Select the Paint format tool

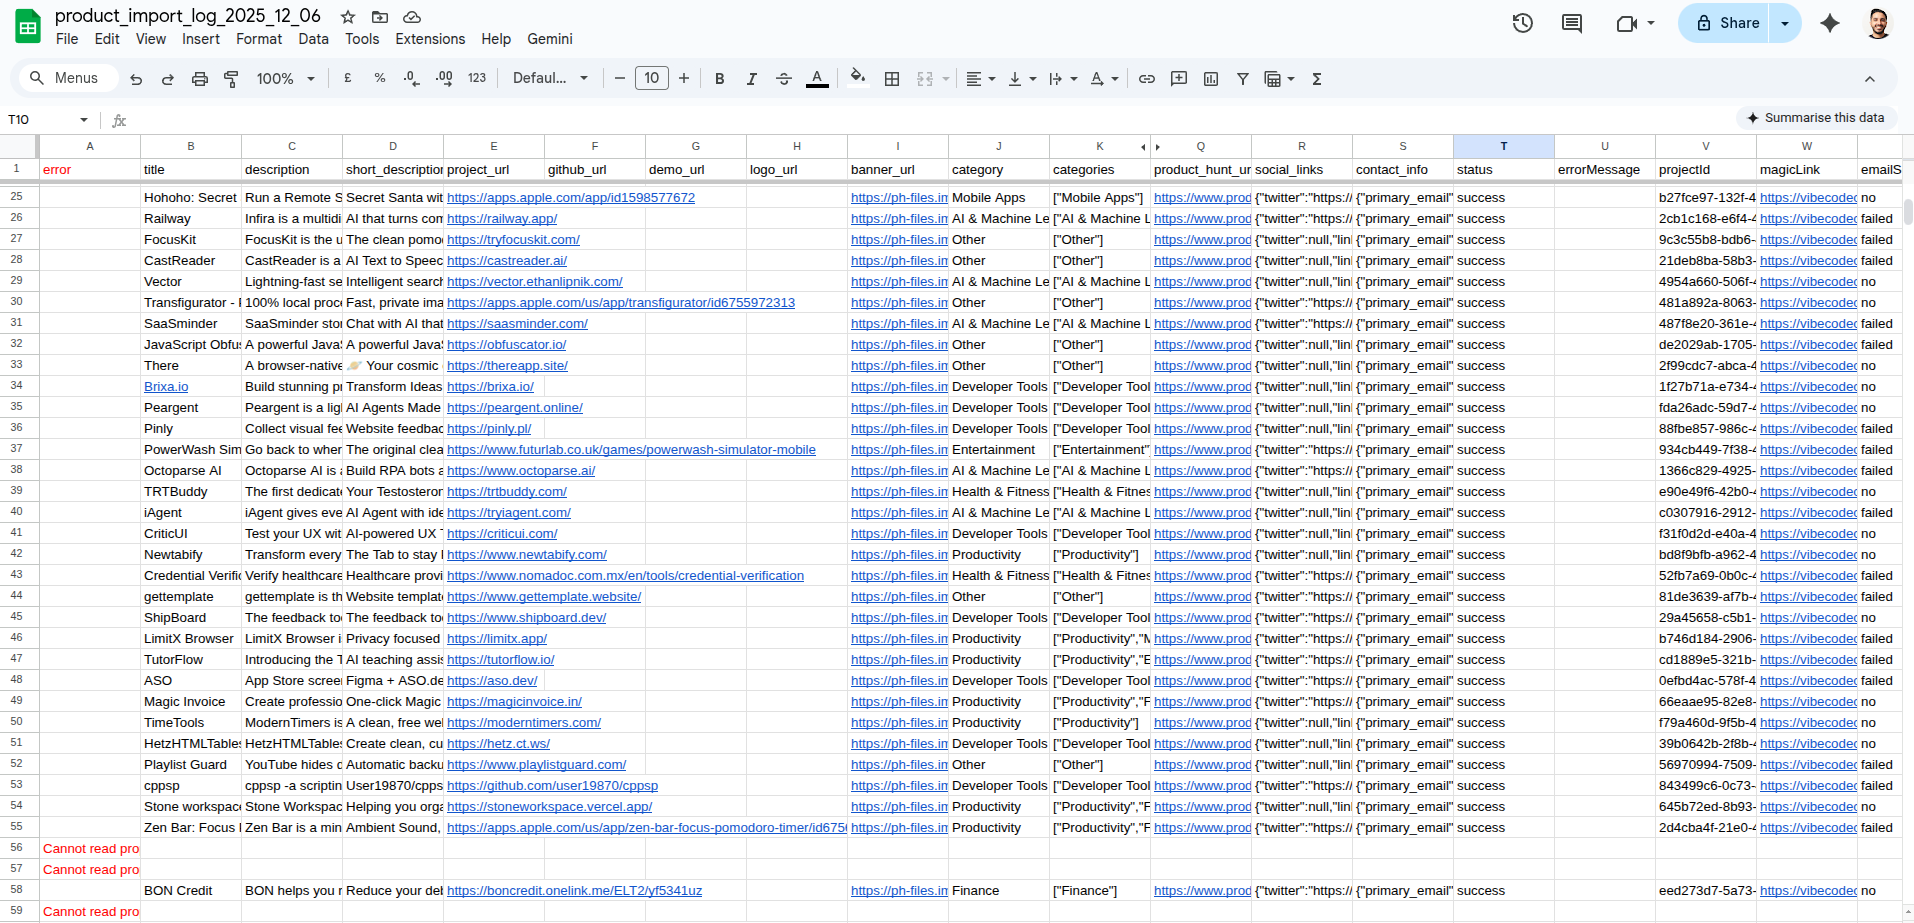tap(231, 79)
